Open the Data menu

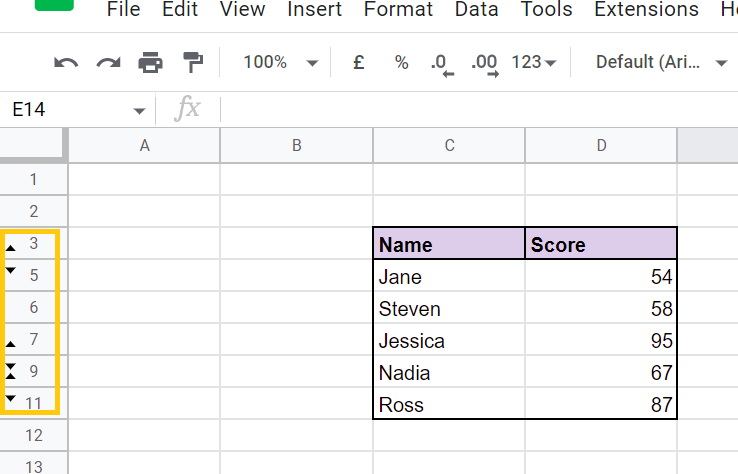pyautogui.click(x=476, y=10)
